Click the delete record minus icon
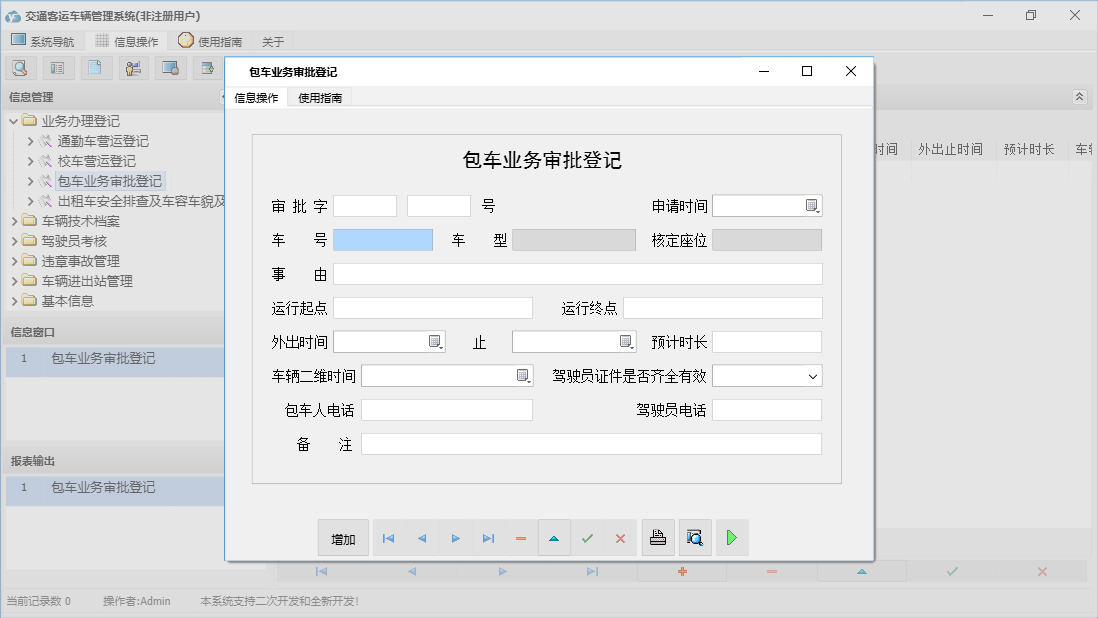The width and height of the screenshot is (1098, 618). click(520, 537)
